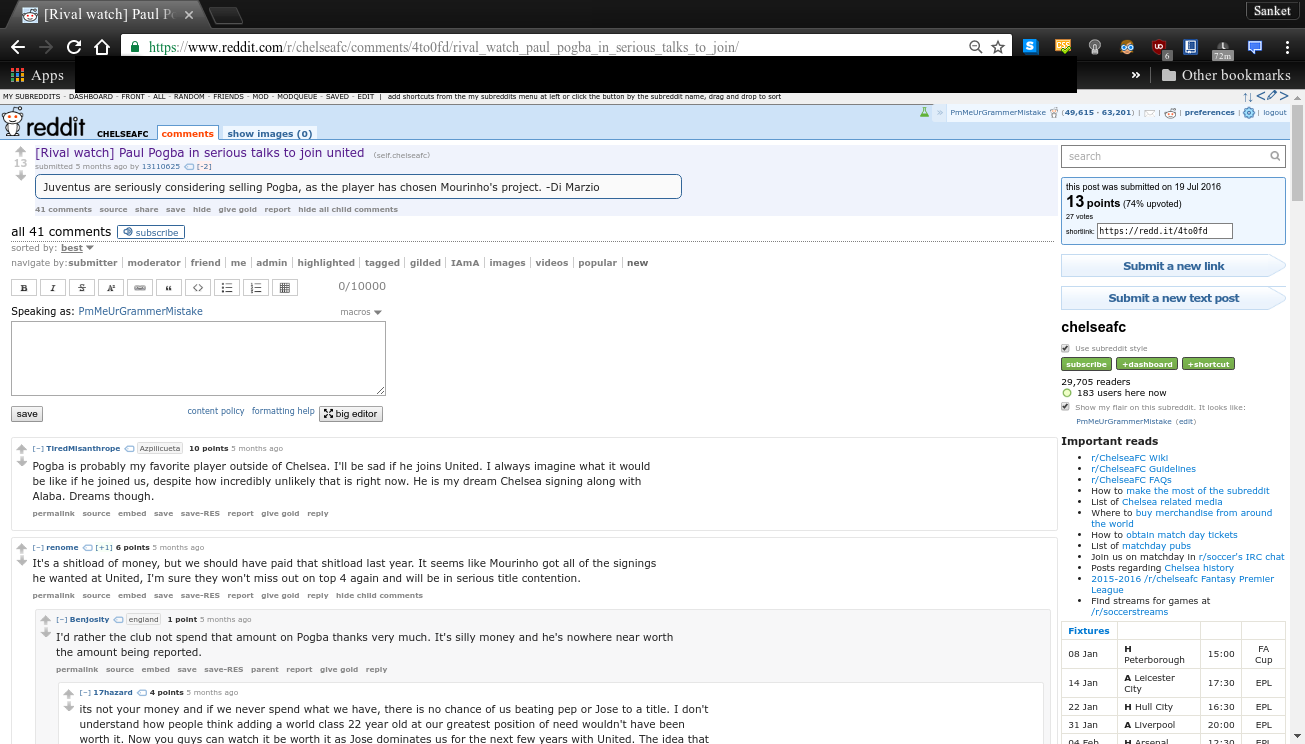Click Submit a new link
1305x744 pixels.
coord(1173,266)
